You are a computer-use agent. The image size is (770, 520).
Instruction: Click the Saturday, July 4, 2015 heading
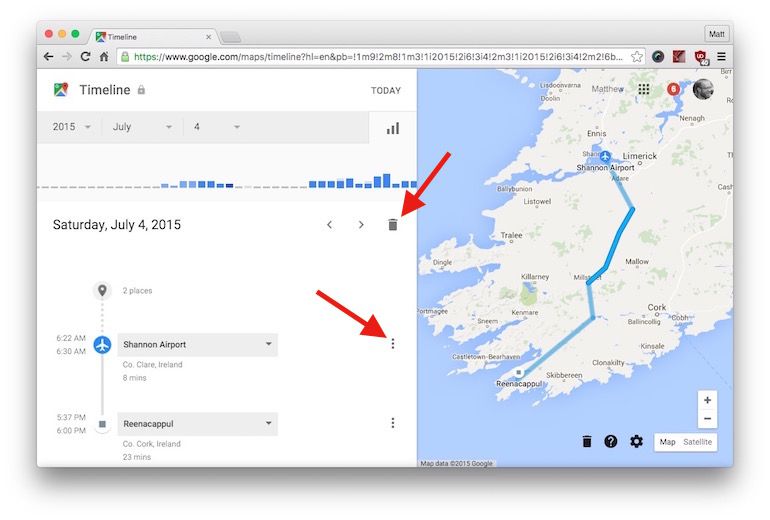pyautogui.click(x=117, y=225)
